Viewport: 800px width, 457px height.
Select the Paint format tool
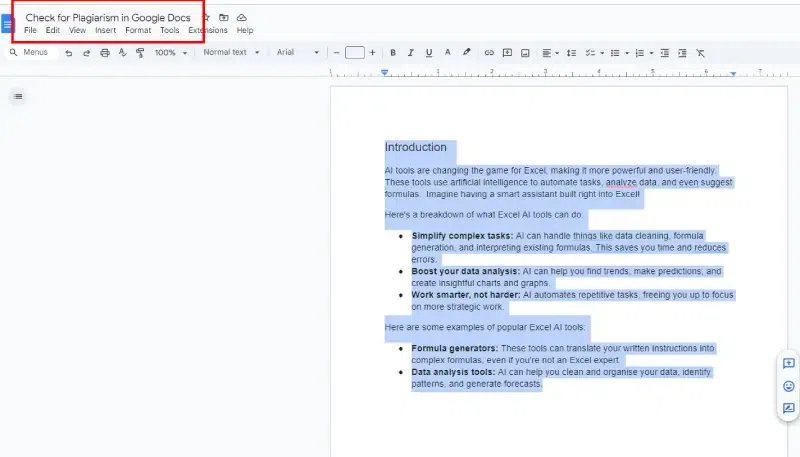coord(140,53)
